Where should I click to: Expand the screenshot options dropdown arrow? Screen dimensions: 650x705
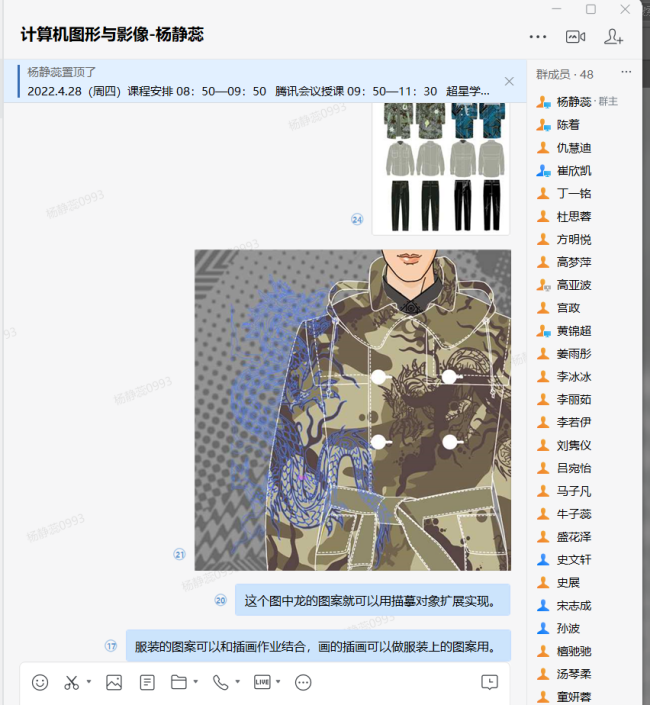coord(89,682)
